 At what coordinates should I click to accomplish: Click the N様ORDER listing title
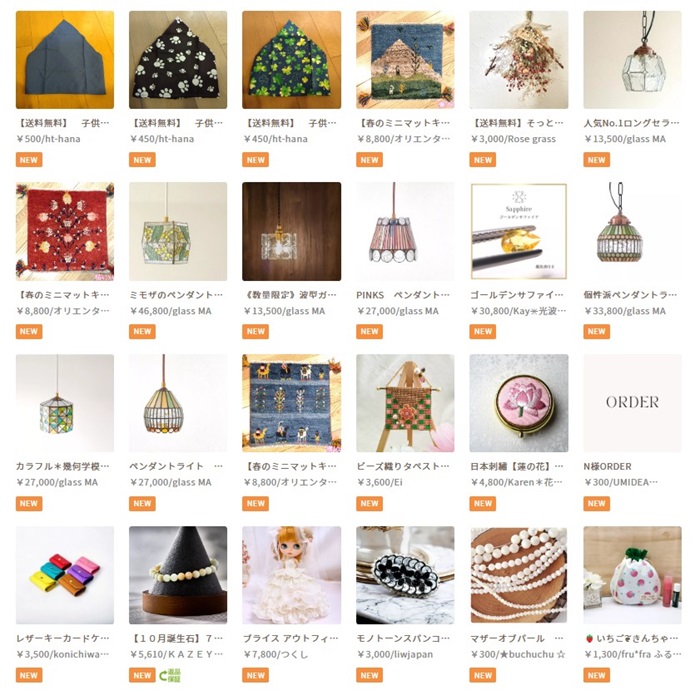point(608,466)
